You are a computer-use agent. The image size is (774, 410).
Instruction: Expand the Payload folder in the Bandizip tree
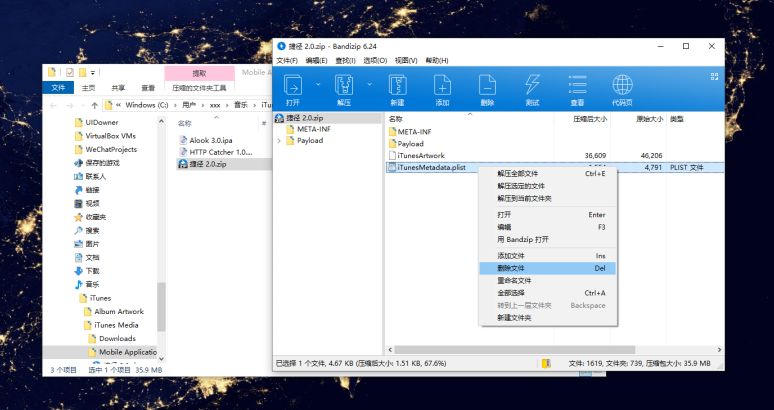coord(279,141)
